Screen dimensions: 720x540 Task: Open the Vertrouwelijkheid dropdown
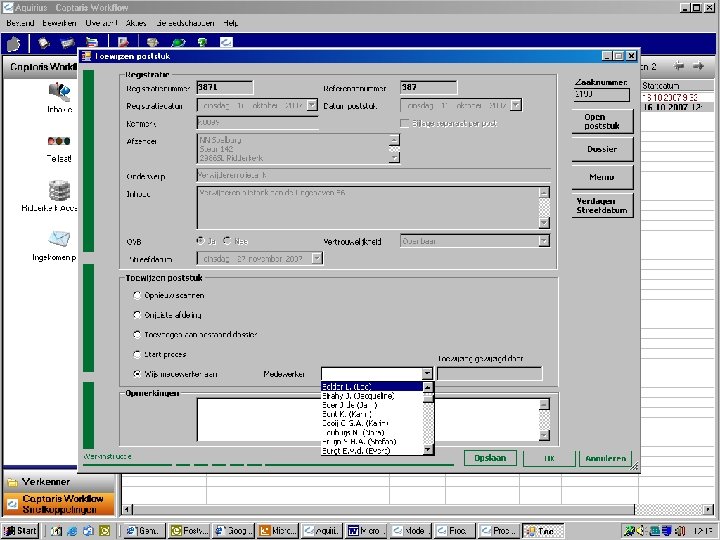pyautogui.click(x=544, y=241)
